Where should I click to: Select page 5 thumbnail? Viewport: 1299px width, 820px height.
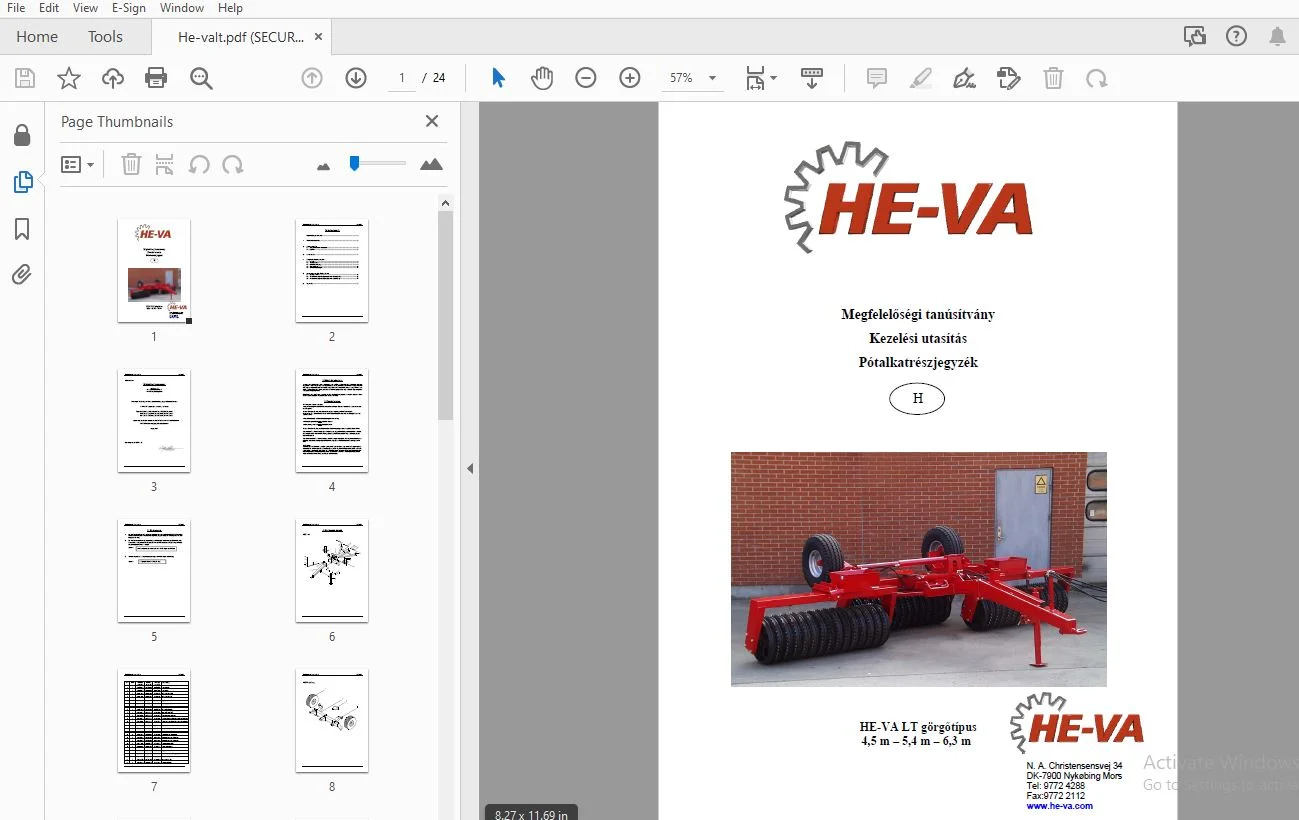154,570
